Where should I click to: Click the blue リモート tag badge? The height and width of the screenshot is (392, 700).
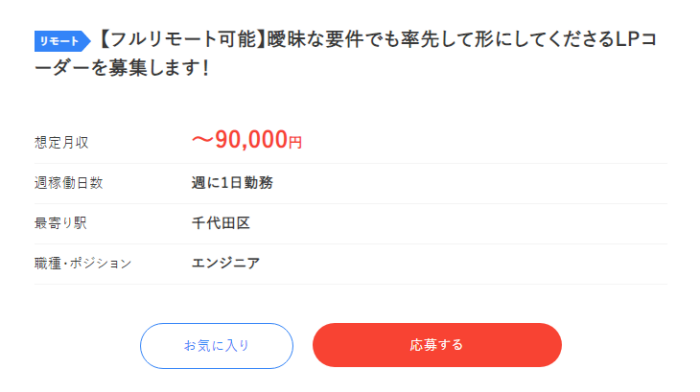62,41
